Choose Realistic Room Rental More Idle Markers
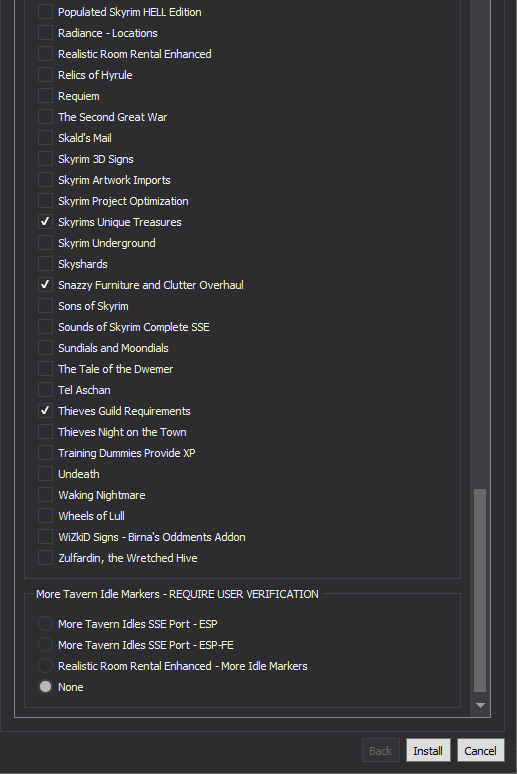 pyautogui.click(x=45, y=666)
